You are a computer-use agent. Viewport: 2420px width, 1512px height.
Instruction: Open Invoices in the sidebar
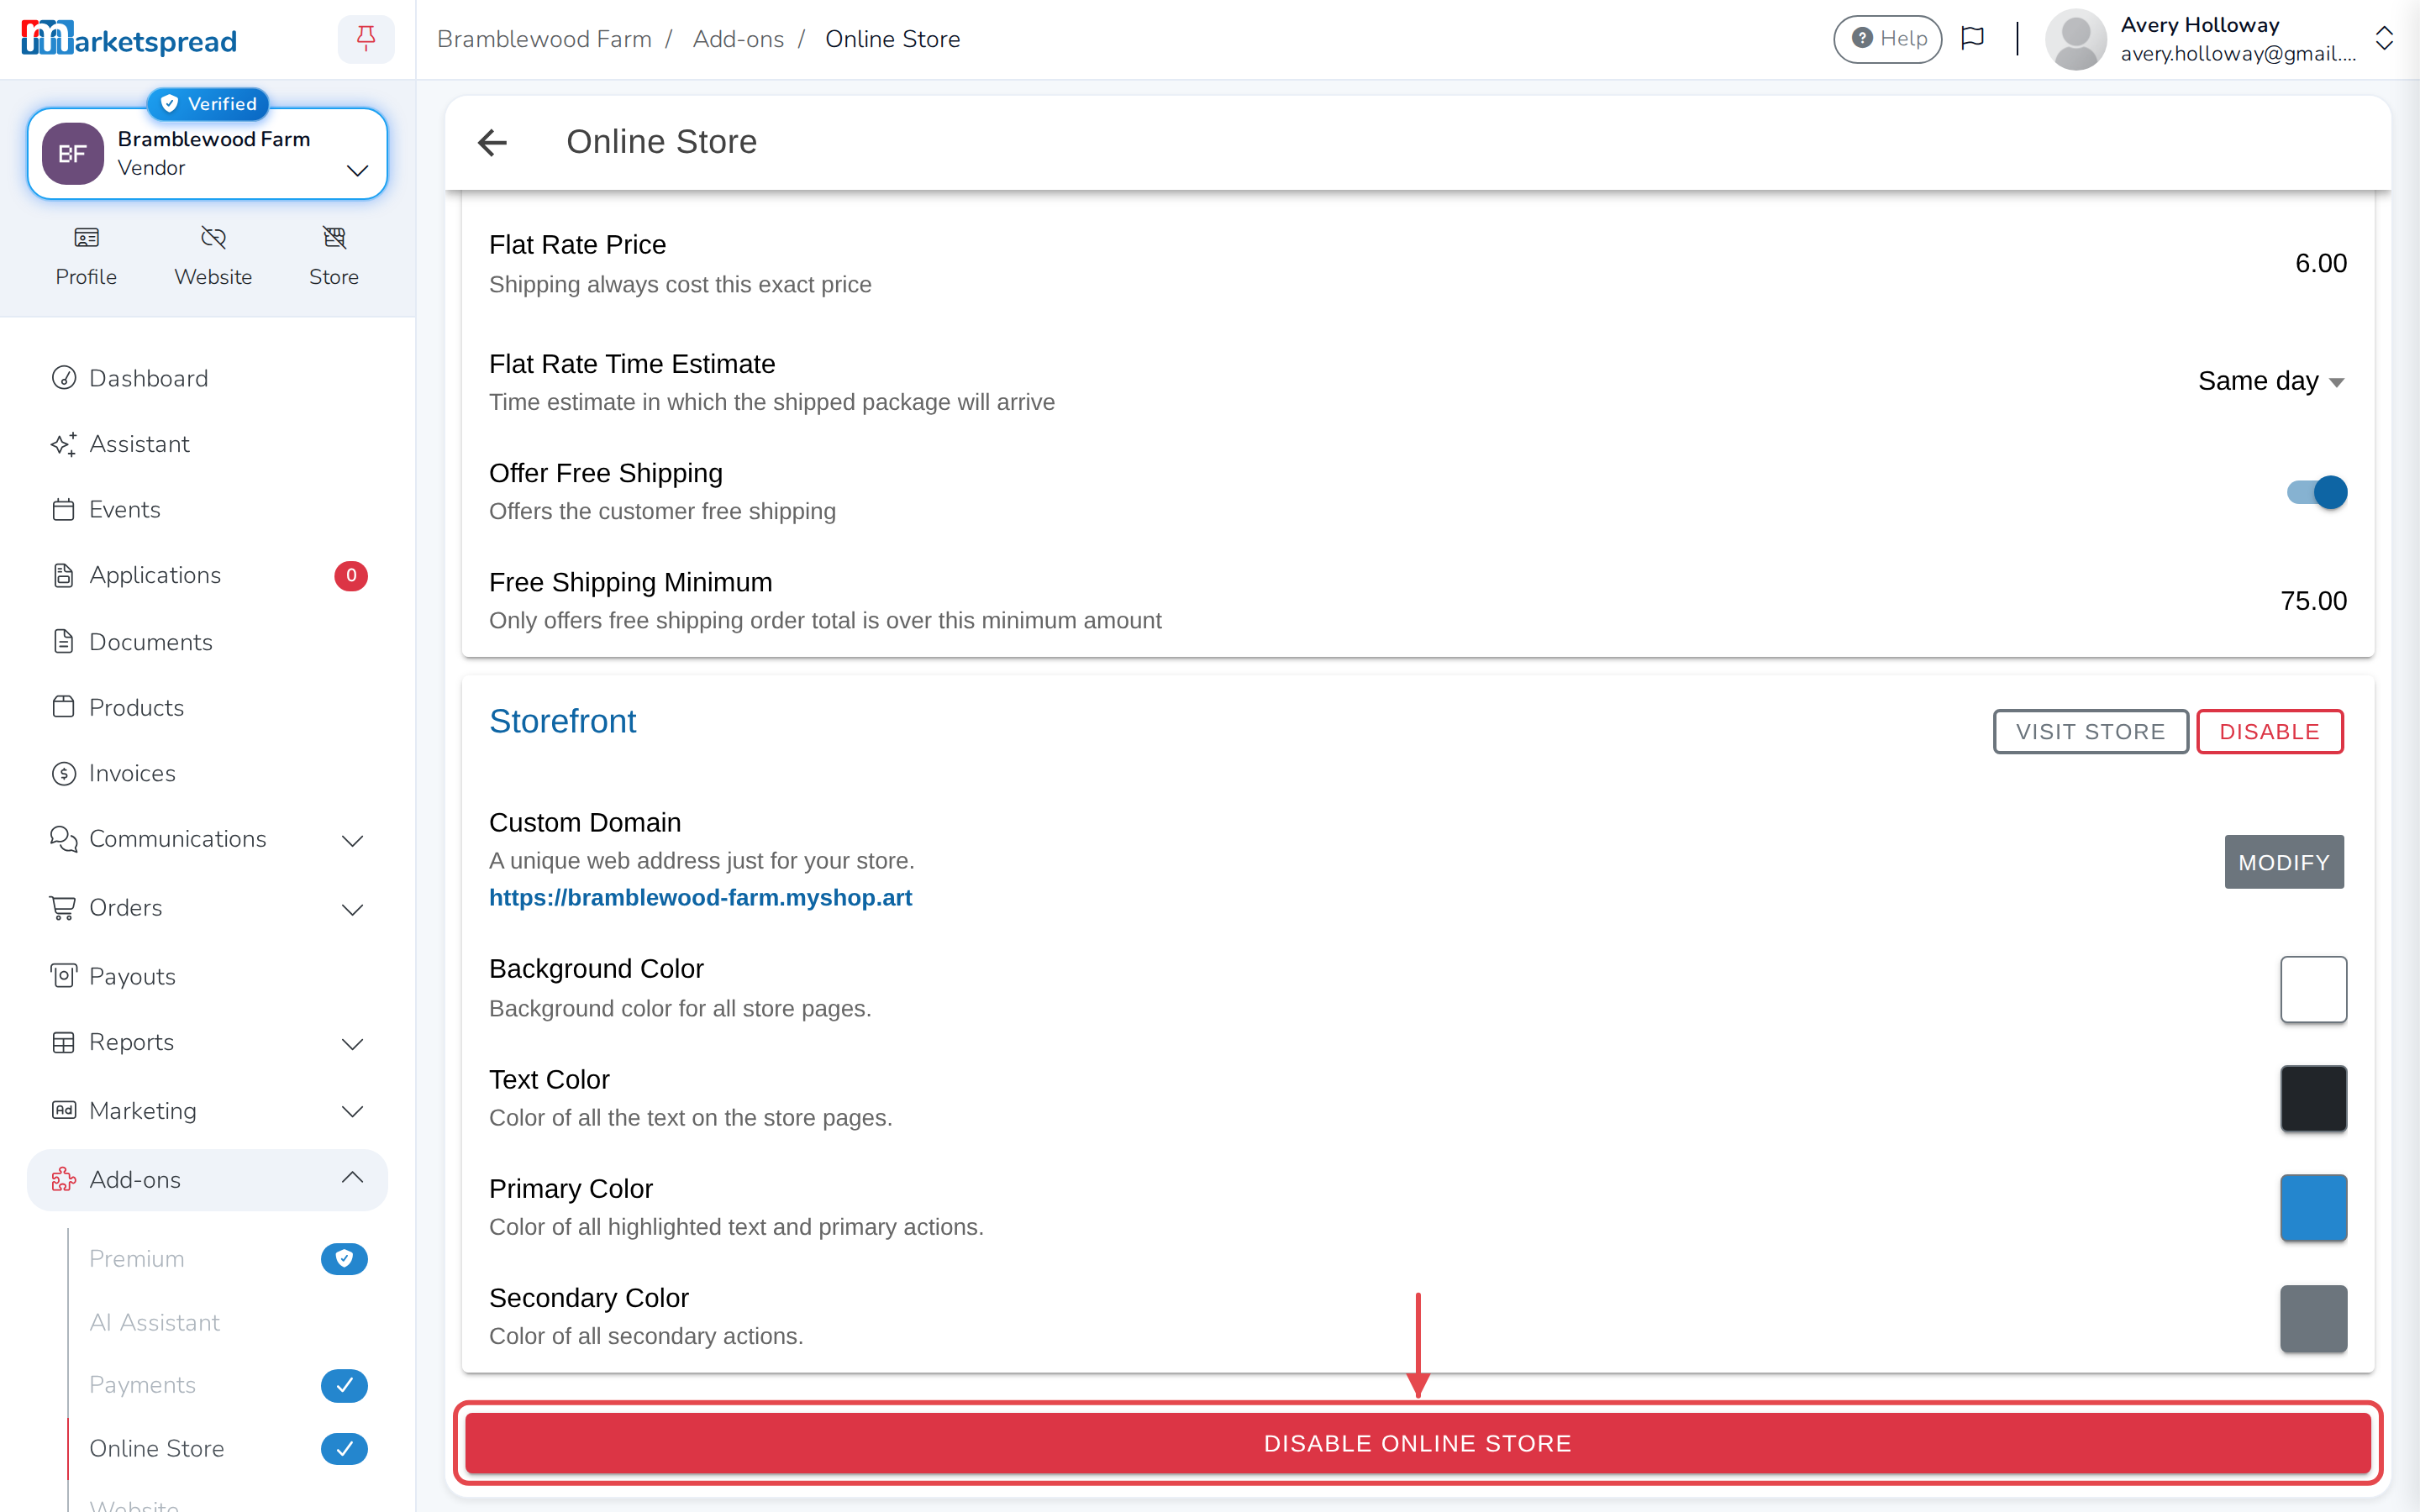coord(208,773)
